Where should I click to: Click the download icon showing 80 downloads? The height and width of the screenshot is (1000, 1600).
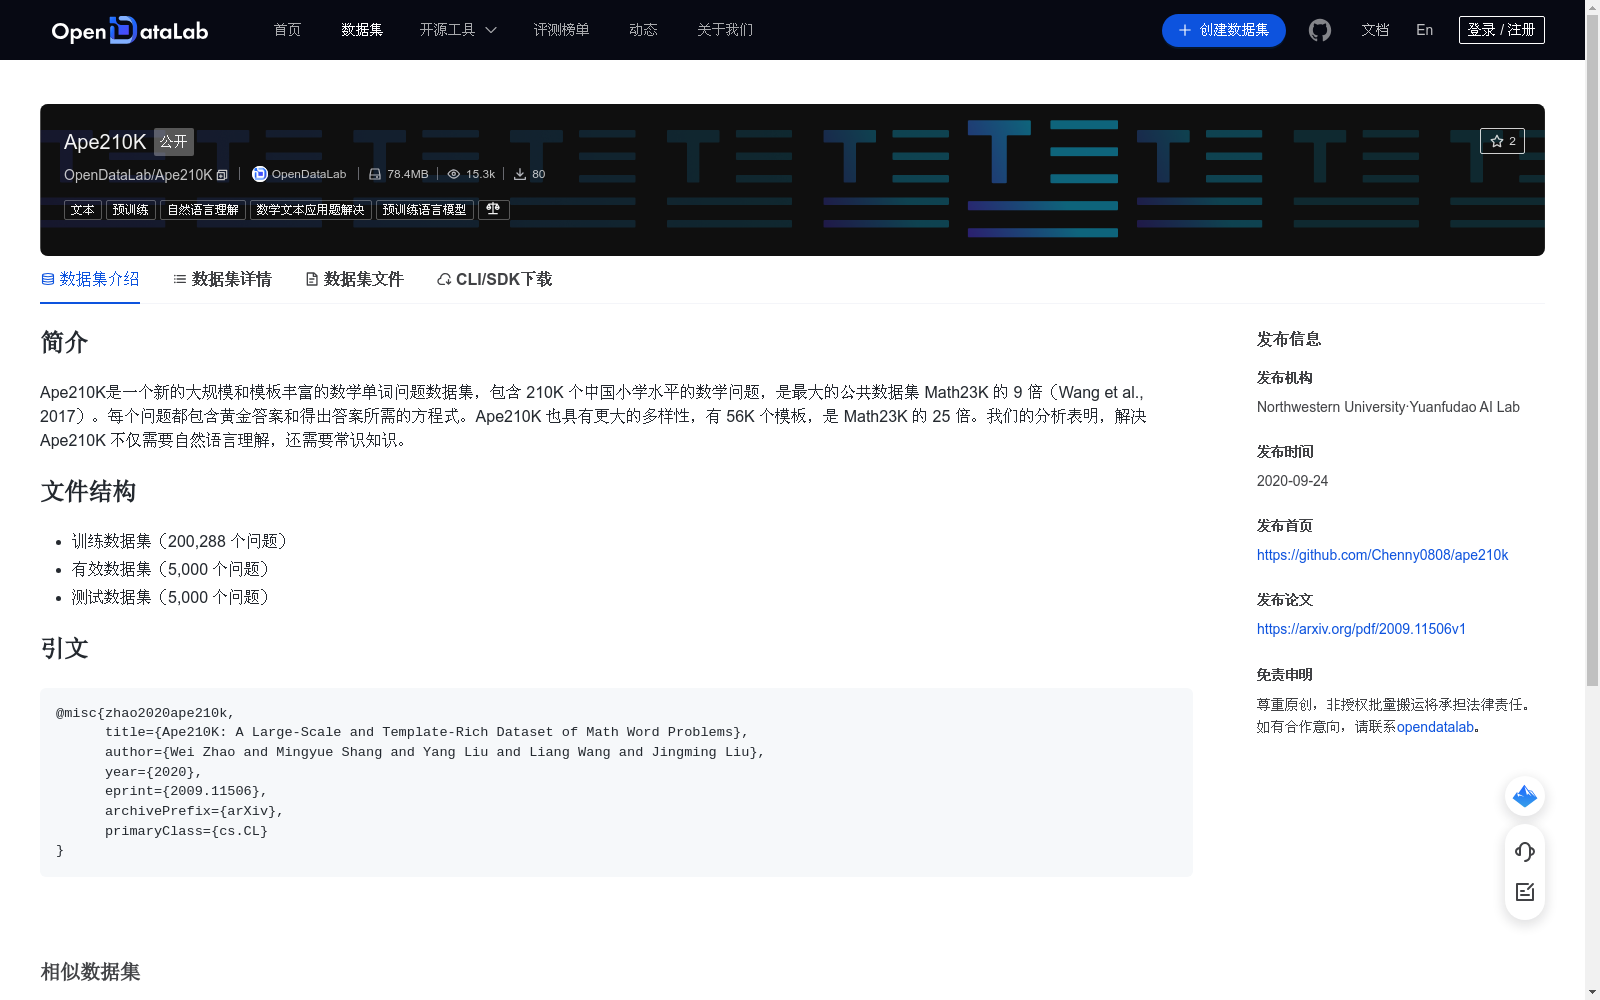click(521, 174)
